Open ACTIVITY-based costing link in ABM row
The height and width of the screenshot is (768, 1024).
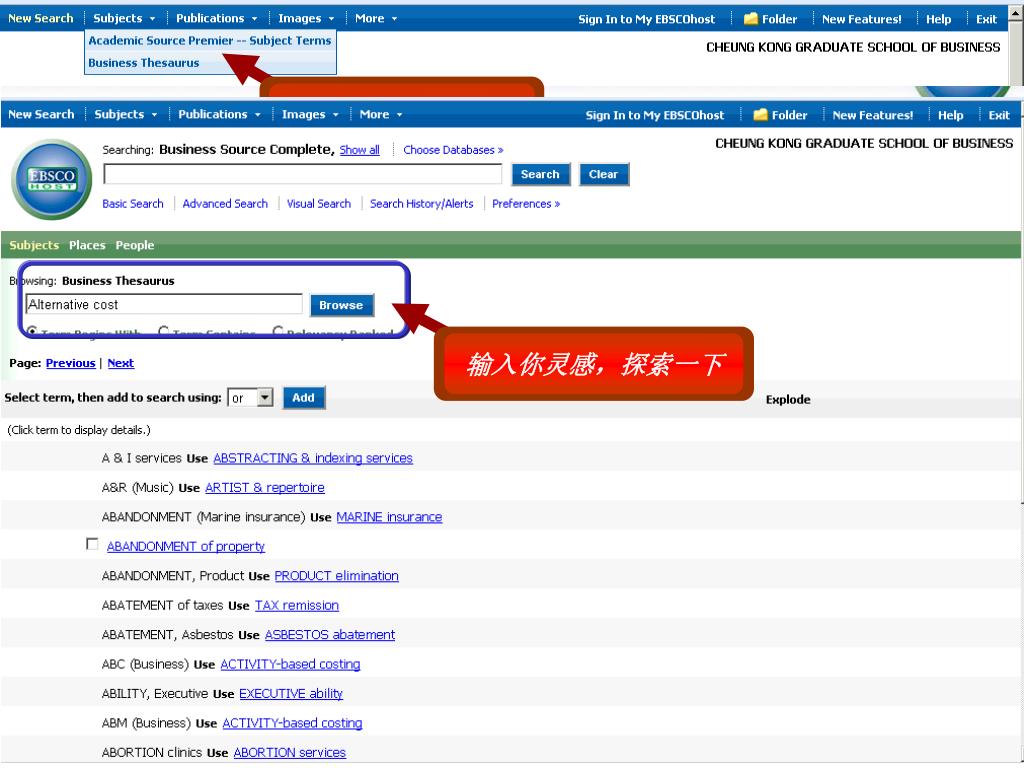292,723
